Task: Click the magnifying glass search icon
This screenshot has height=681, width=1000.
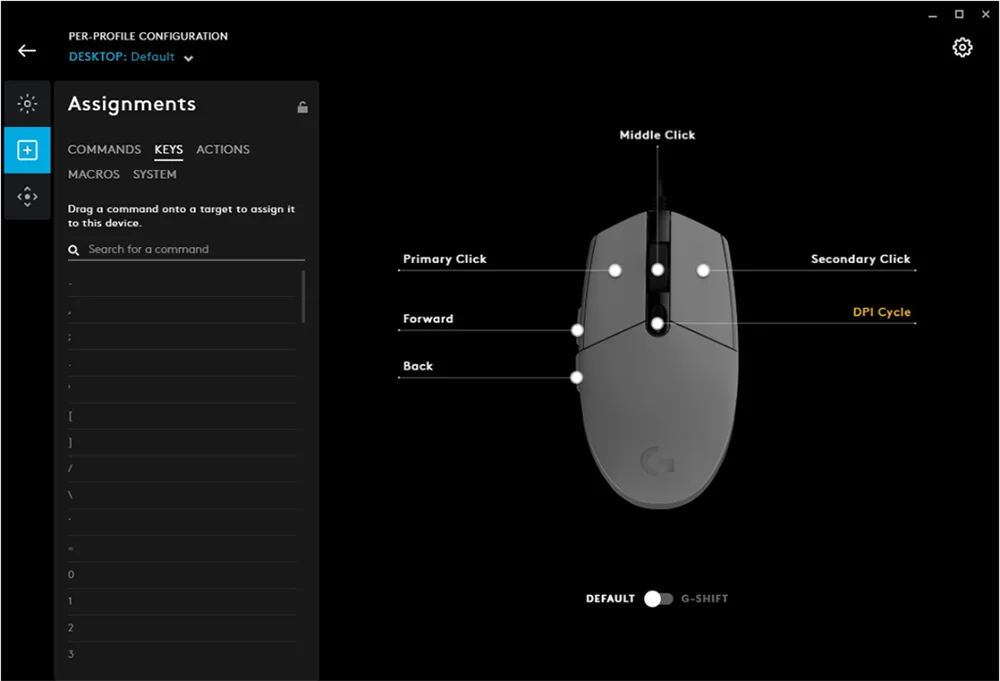Action: [x=74, y=250]
